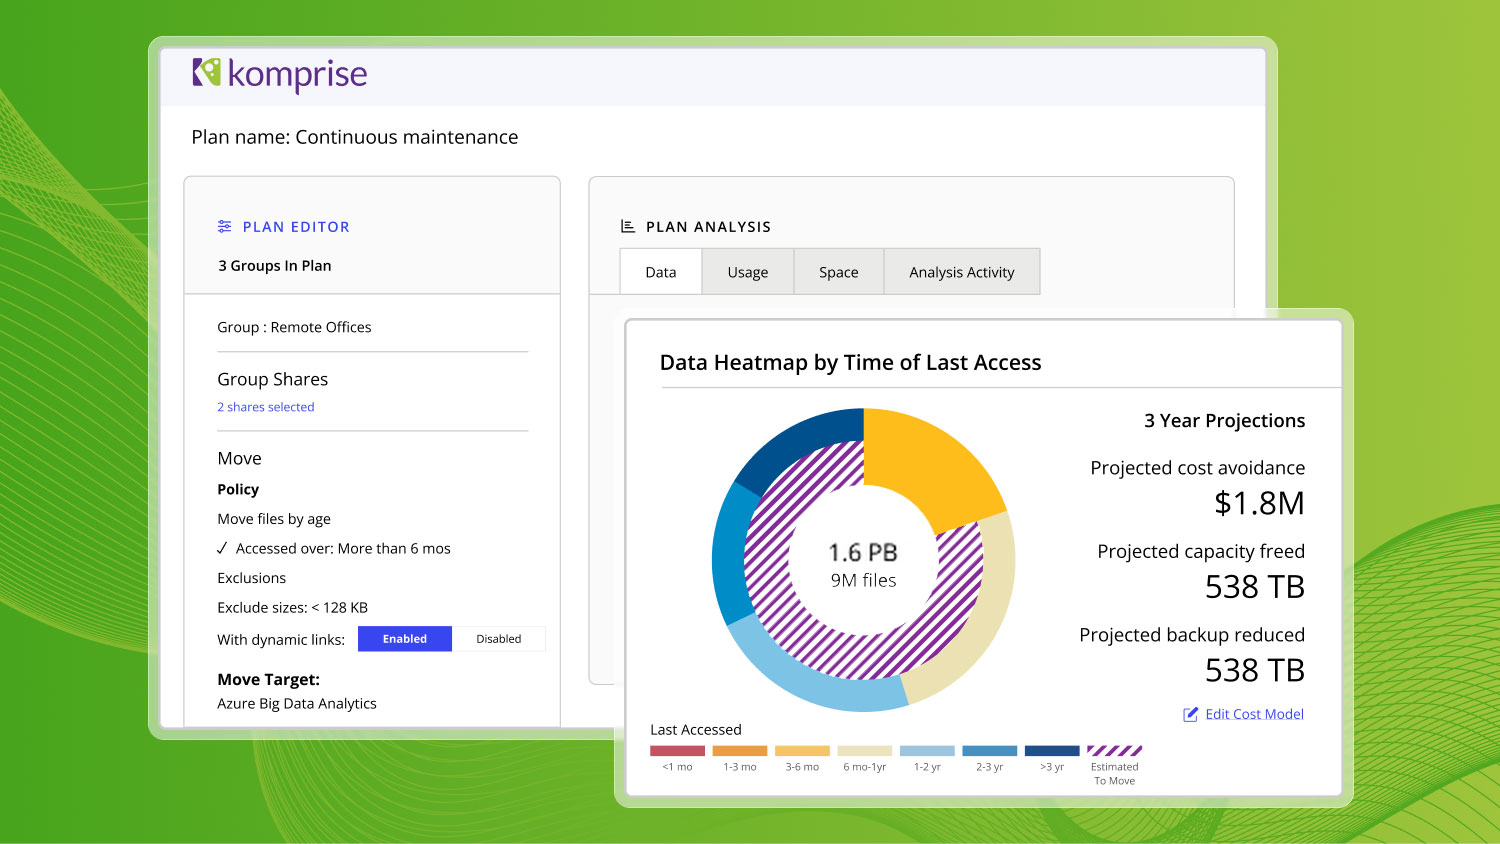Switch to the Usage tab

(x=747, y=272)
